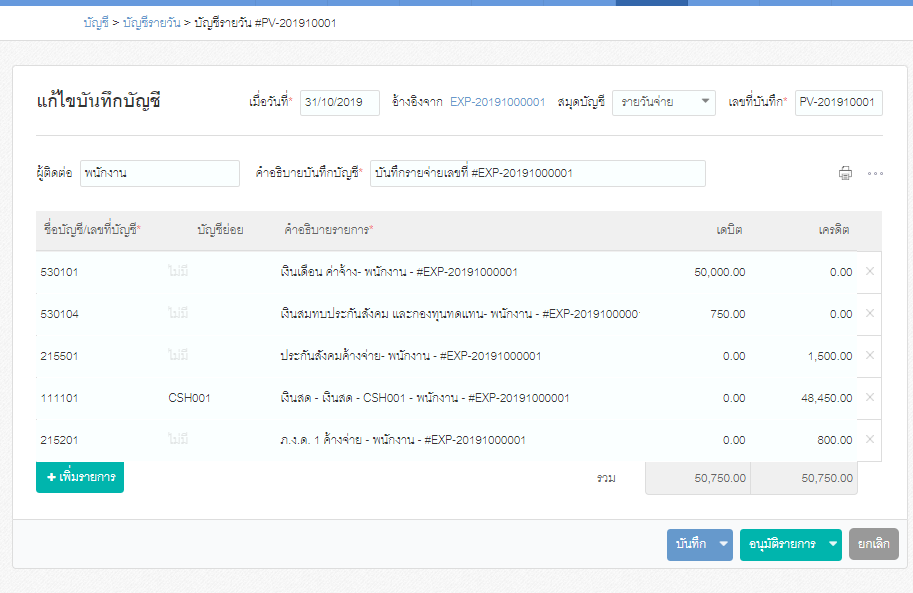Open the สมุดบัญชี รายวันจ่าย dropdown
Viewport: 913px width, 593px height.
coord(663,102)
